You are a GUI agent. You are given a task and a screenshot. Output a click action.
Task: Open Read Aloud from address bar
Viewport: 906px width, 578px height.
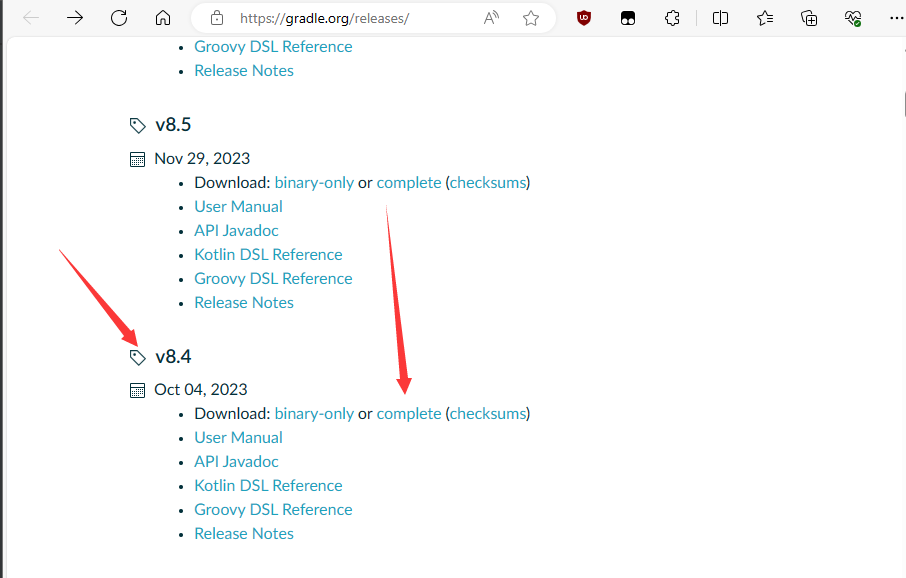(x=491, y=18)
